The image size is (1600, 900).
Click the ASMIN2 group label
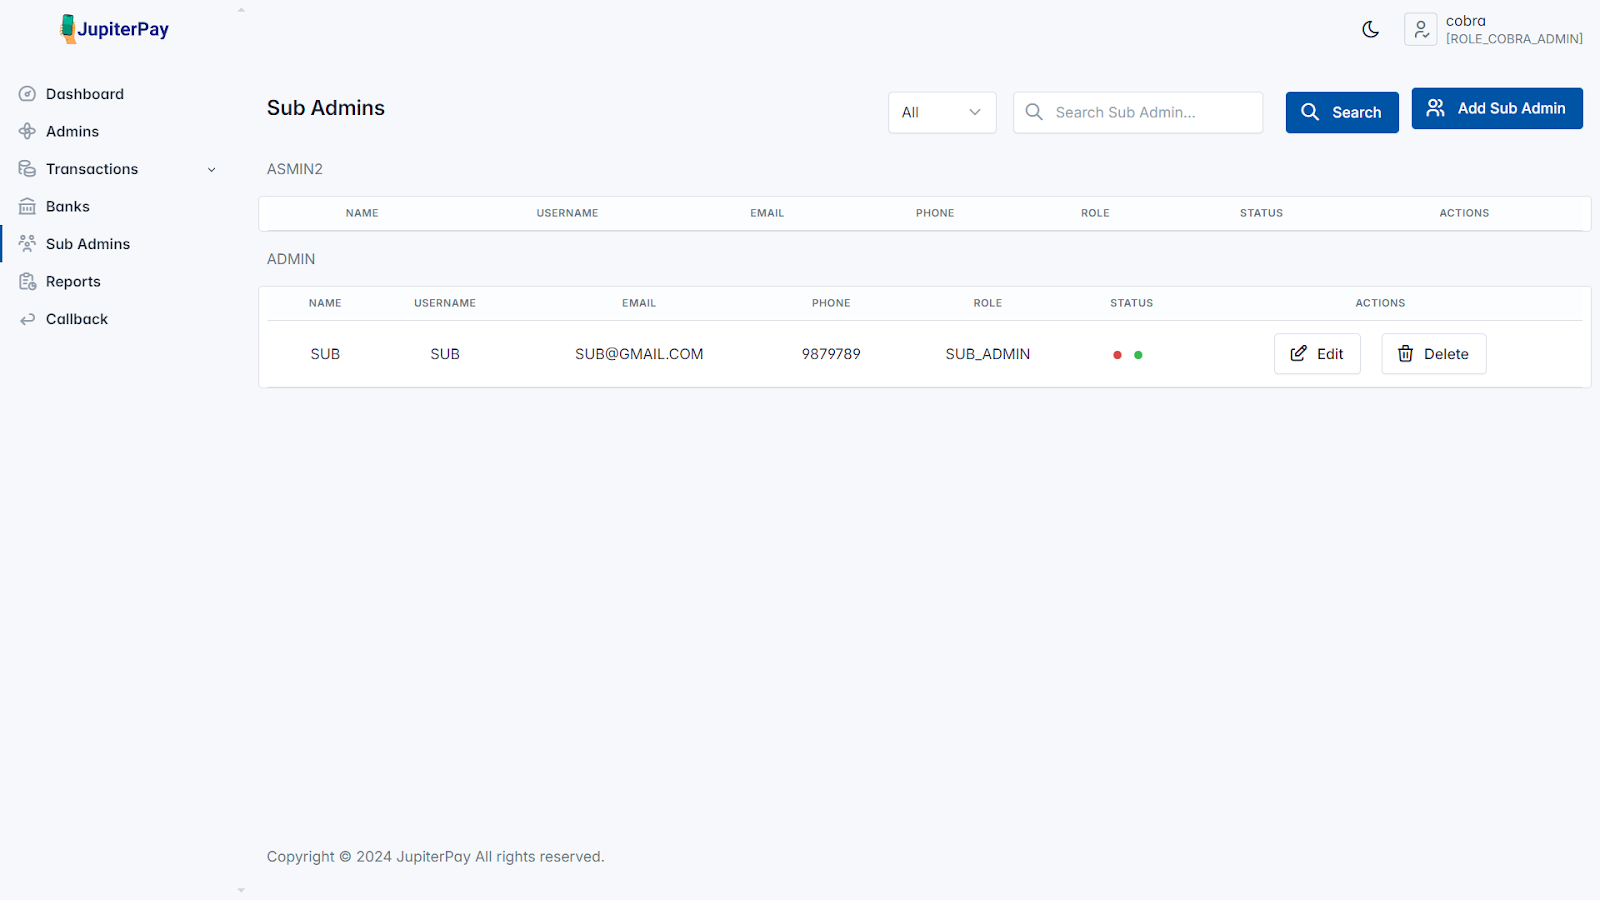coord(295,169)
